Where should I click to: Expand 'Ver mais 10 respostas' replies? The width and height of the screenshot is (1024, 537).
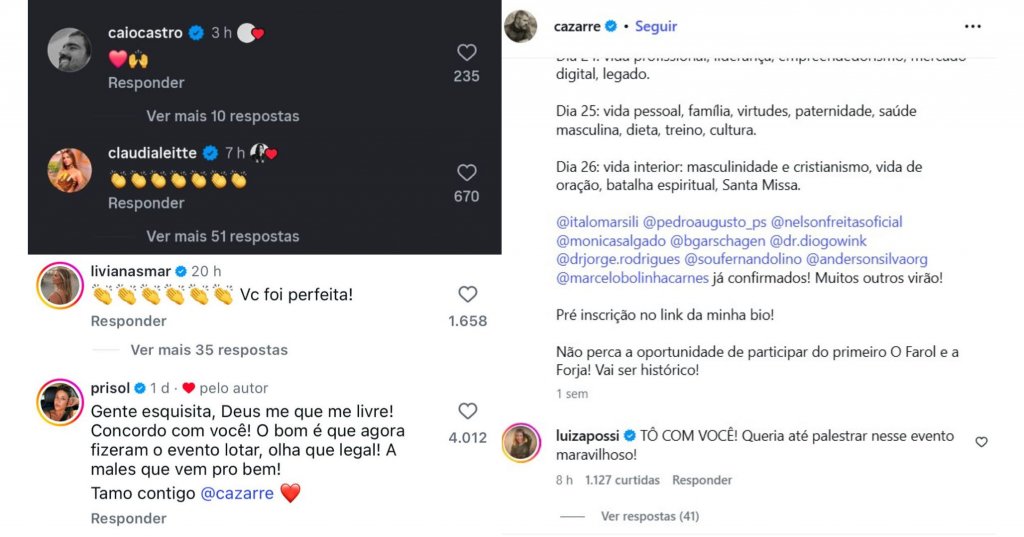point(222,116)
